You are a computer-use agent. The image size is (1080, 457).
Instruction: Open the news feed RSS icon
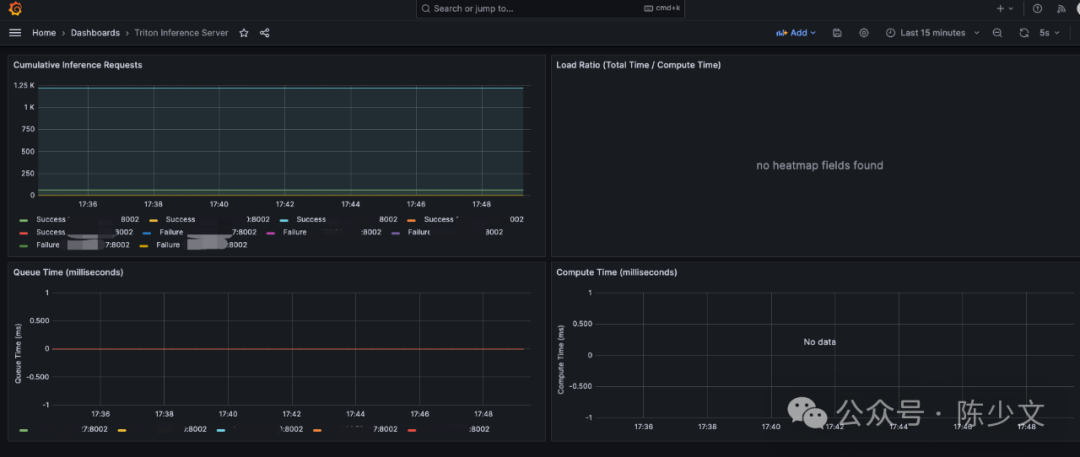coord(1061,9)
